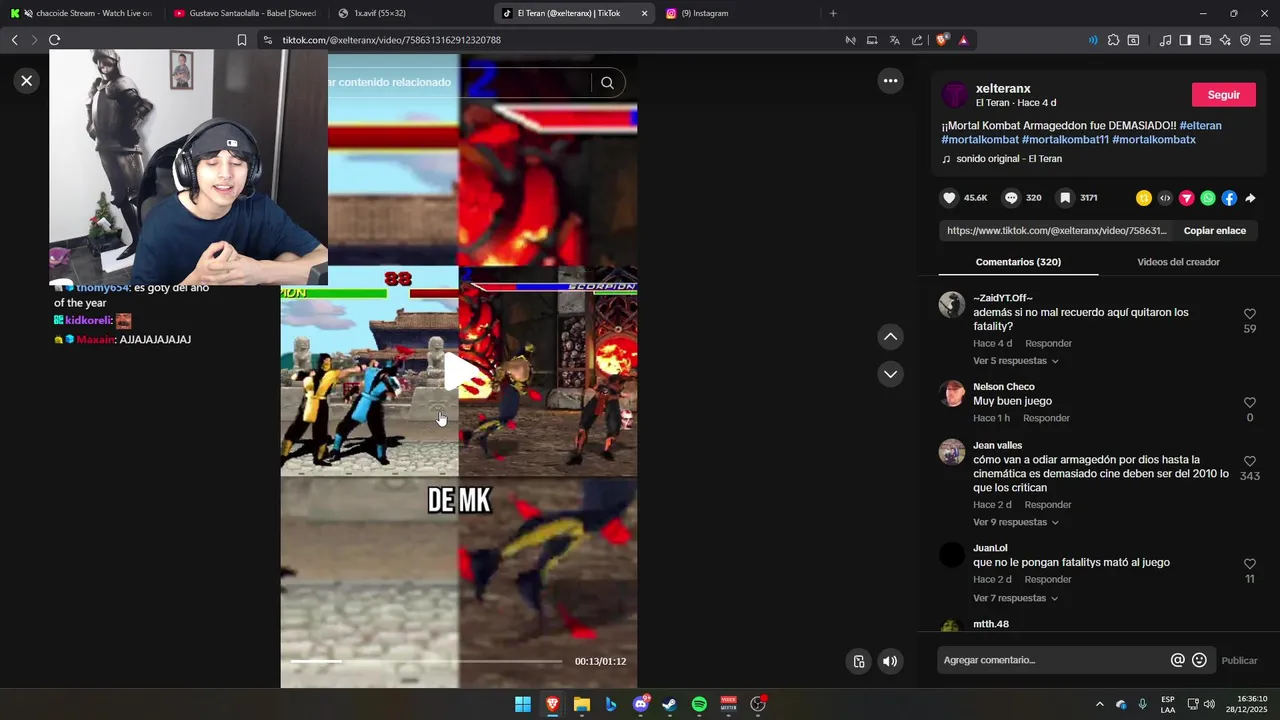Like Nelson Checo's comment
Image resolution: width=1280 pixels, height=720 pixels.
pyautogui.click(x=1249, y=403)
